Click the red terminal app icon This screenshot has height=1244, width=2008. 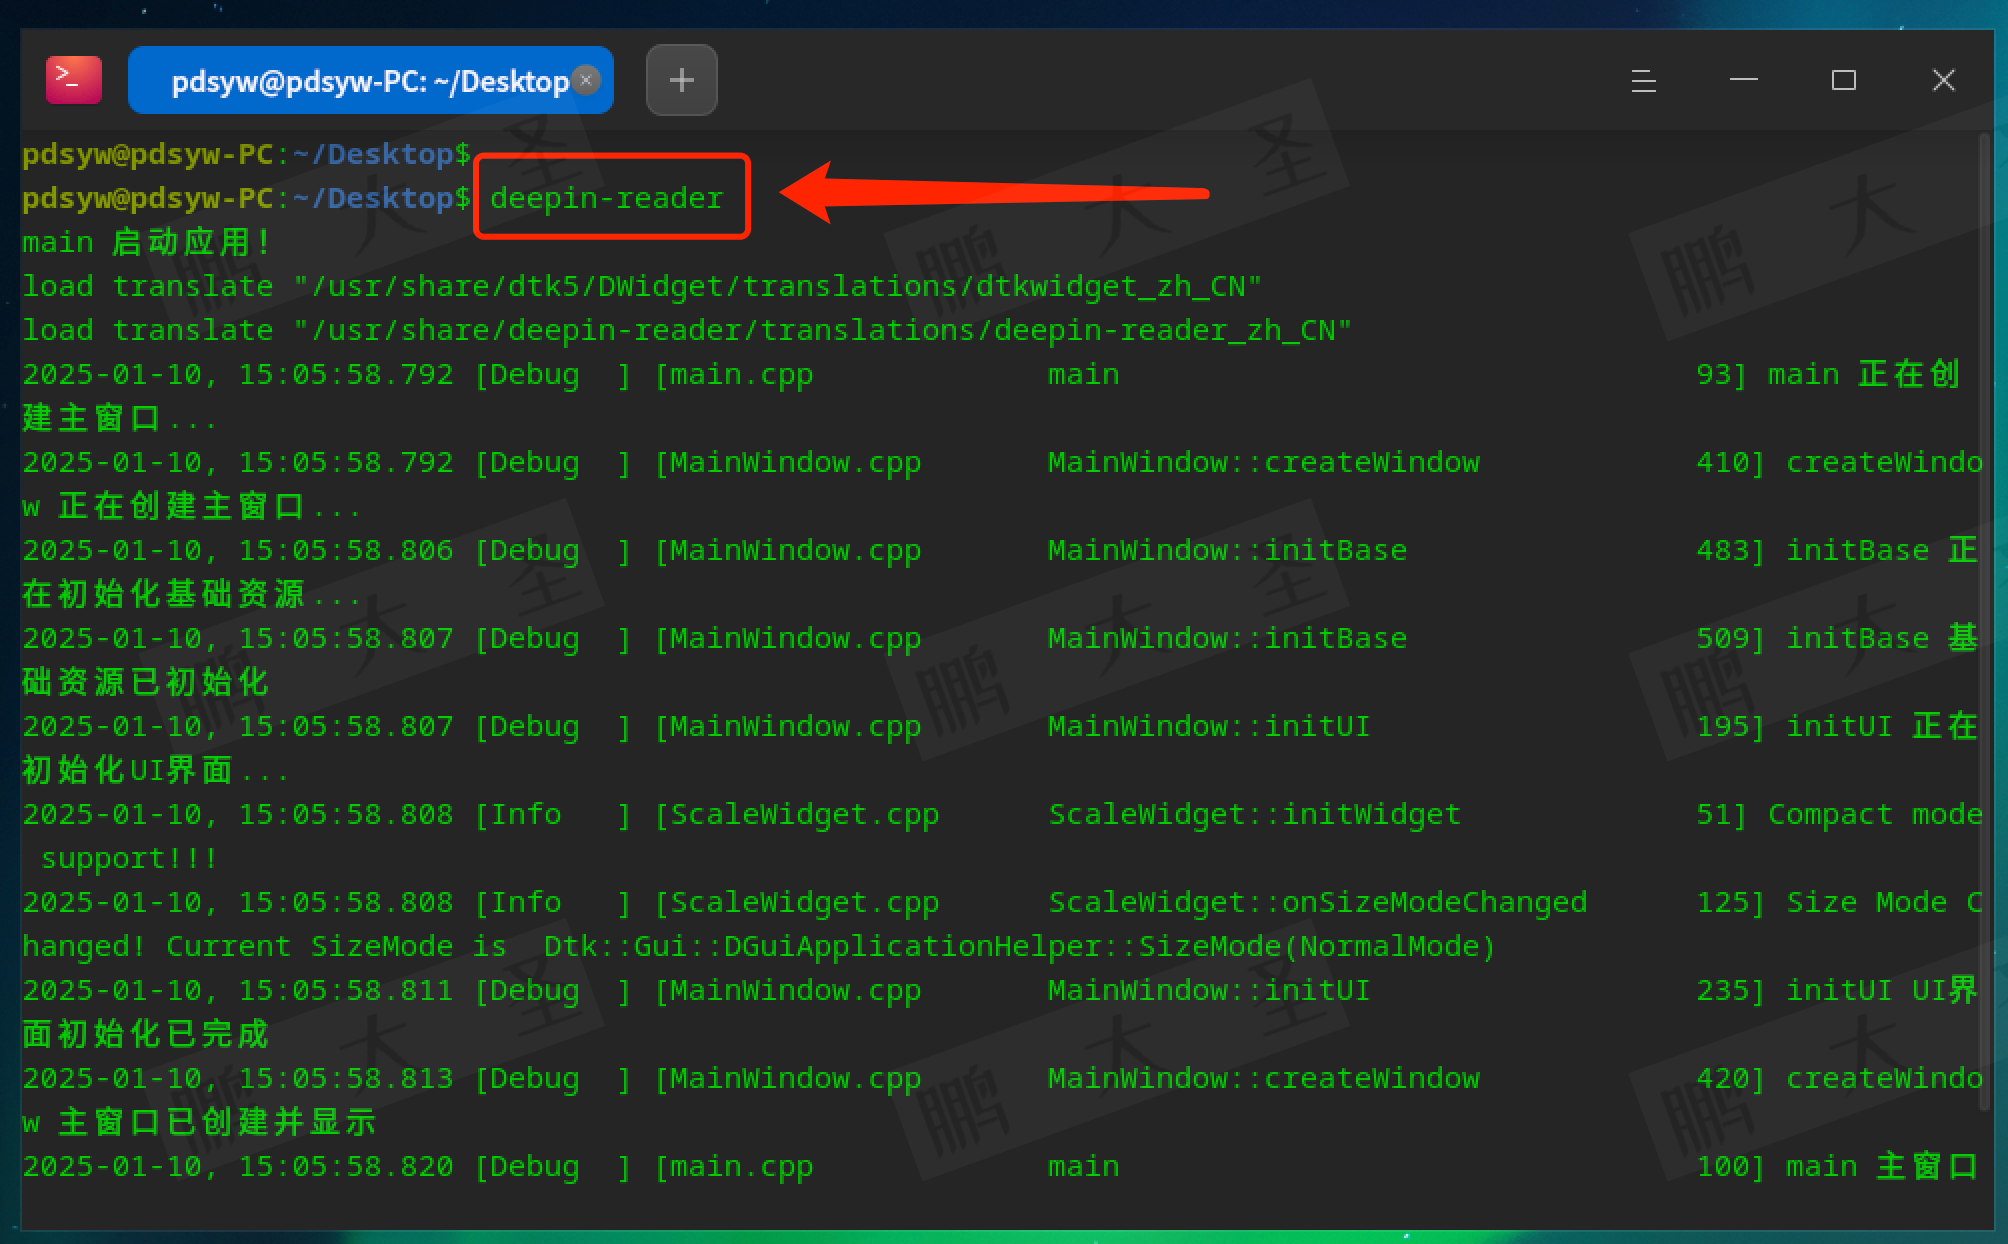tap(73, 80)
